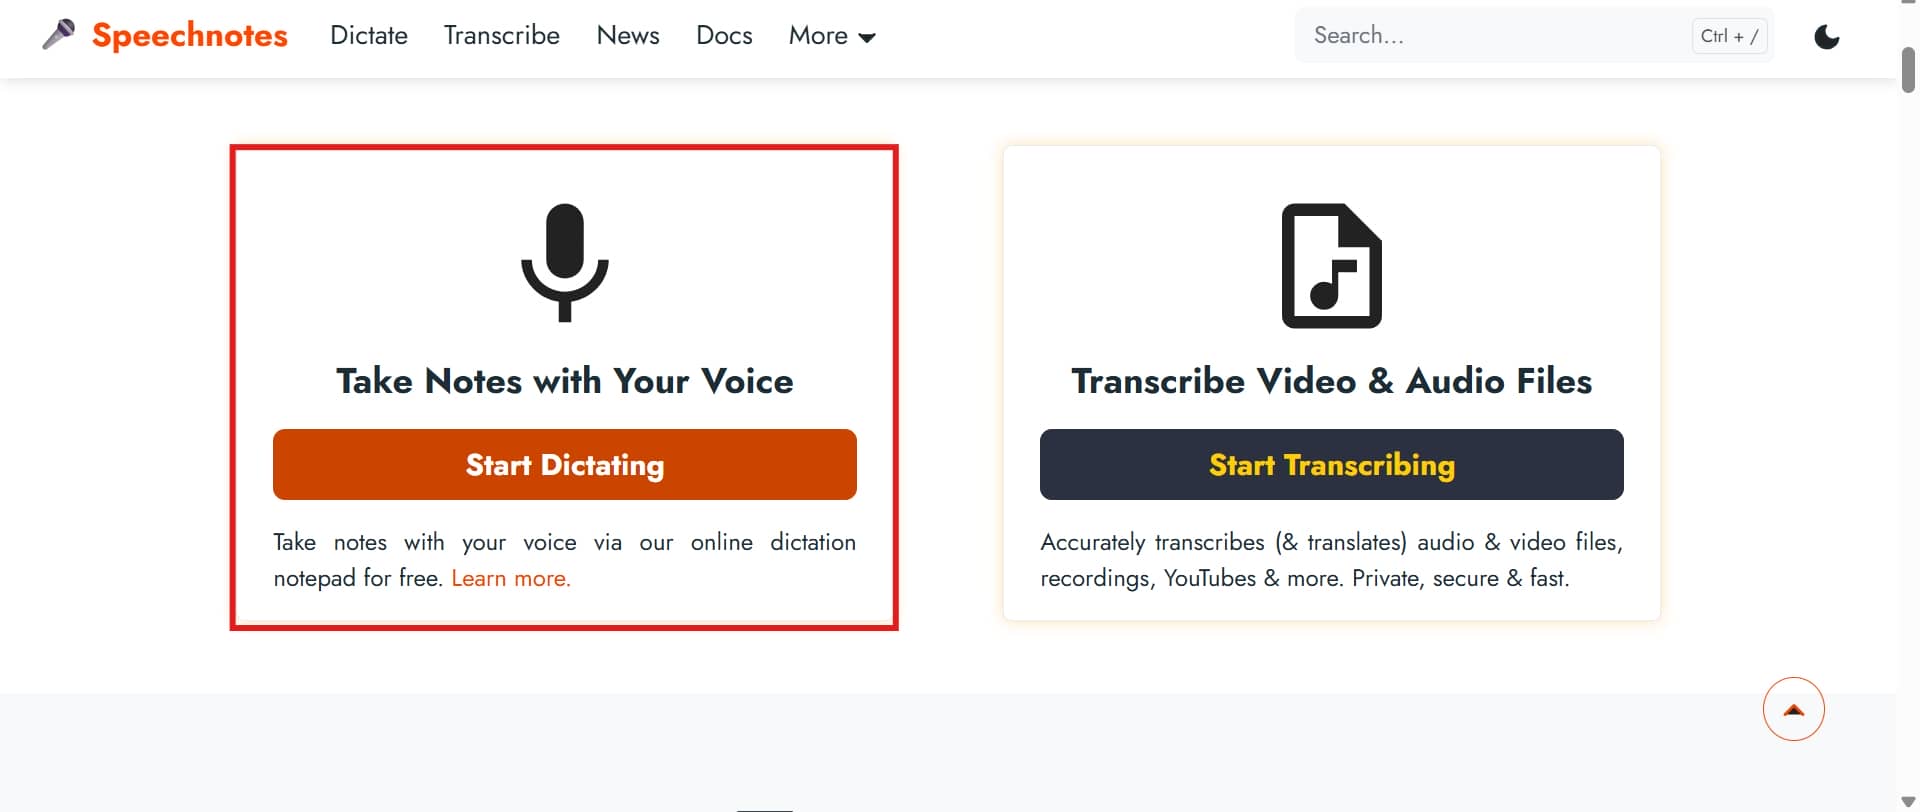Click the Speechnotes brand name

190,35
